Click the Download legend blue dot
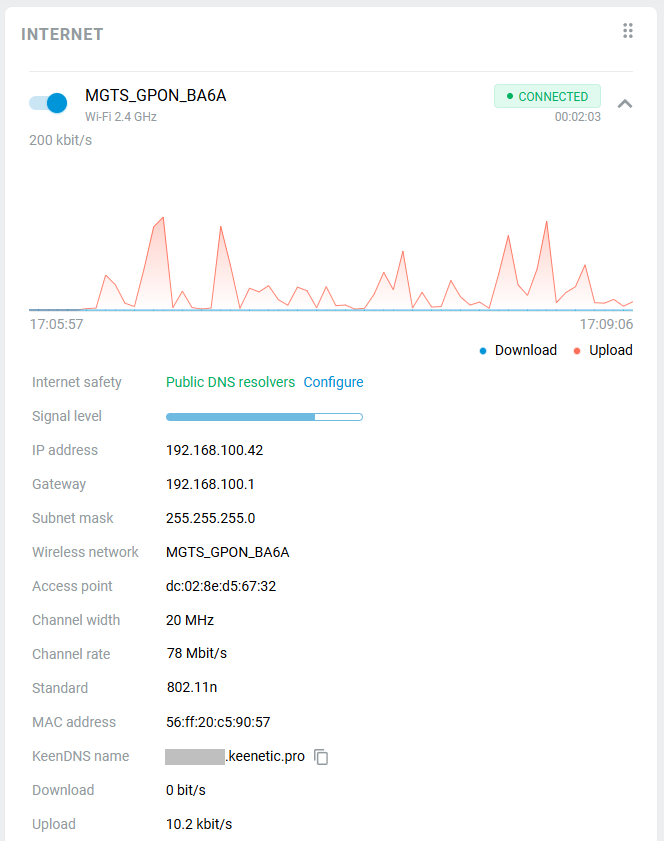 point(483,351)
